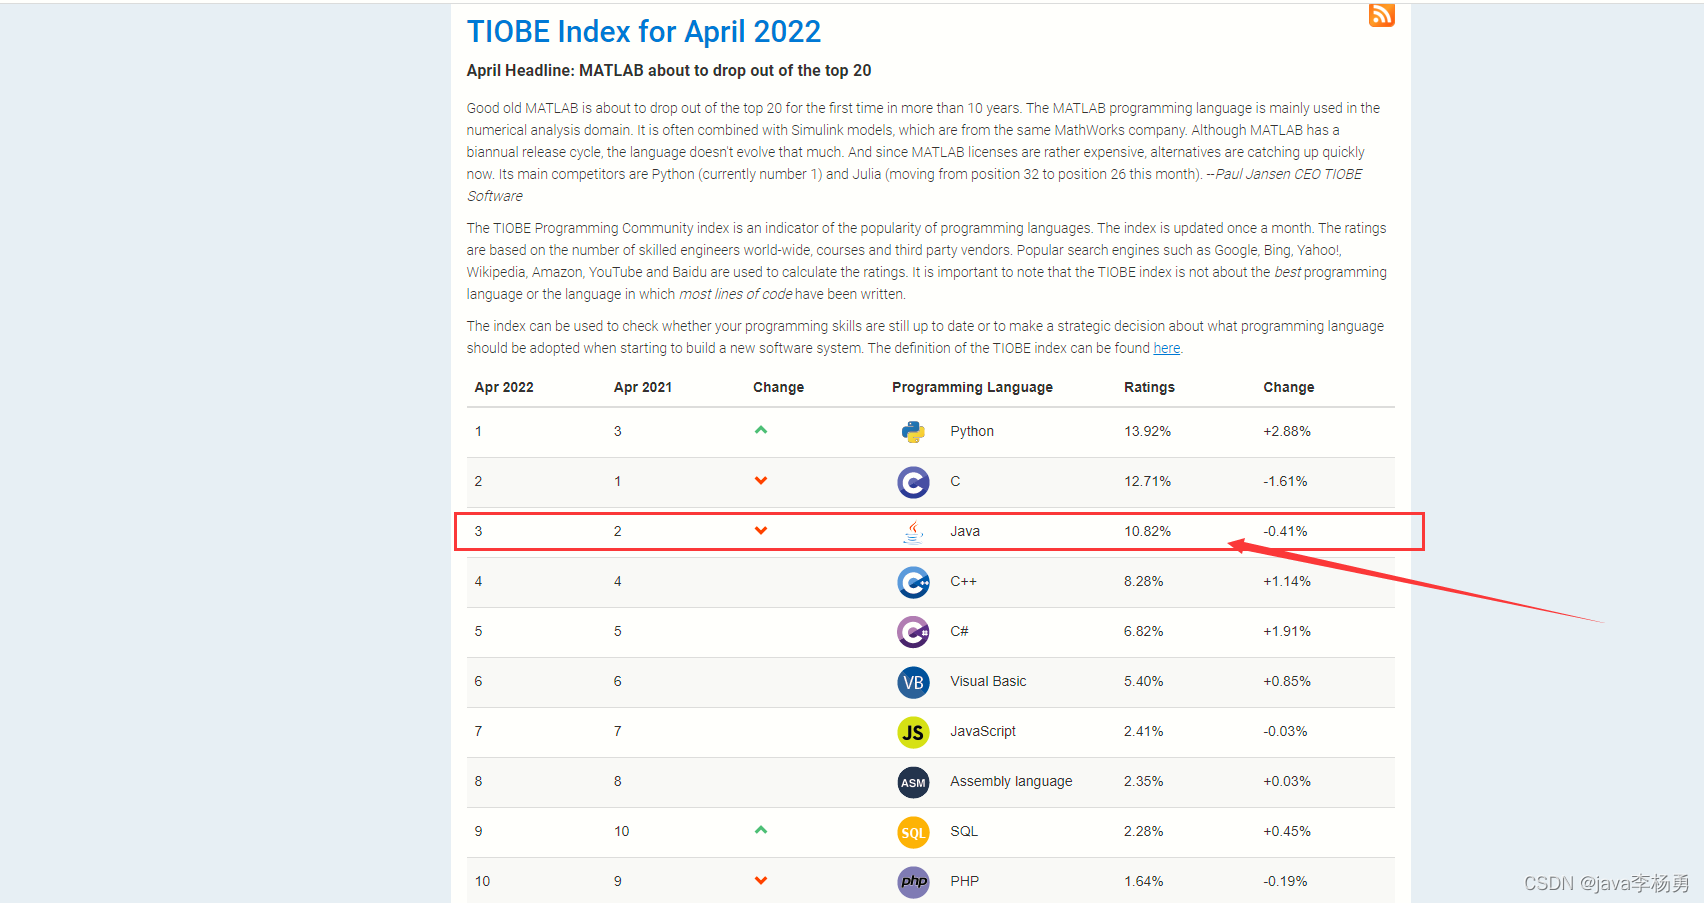The height and width of the screenshot is (903, 1704).
Task: Click the 'Assembly language' name
Action: (x=1011, y=781)
